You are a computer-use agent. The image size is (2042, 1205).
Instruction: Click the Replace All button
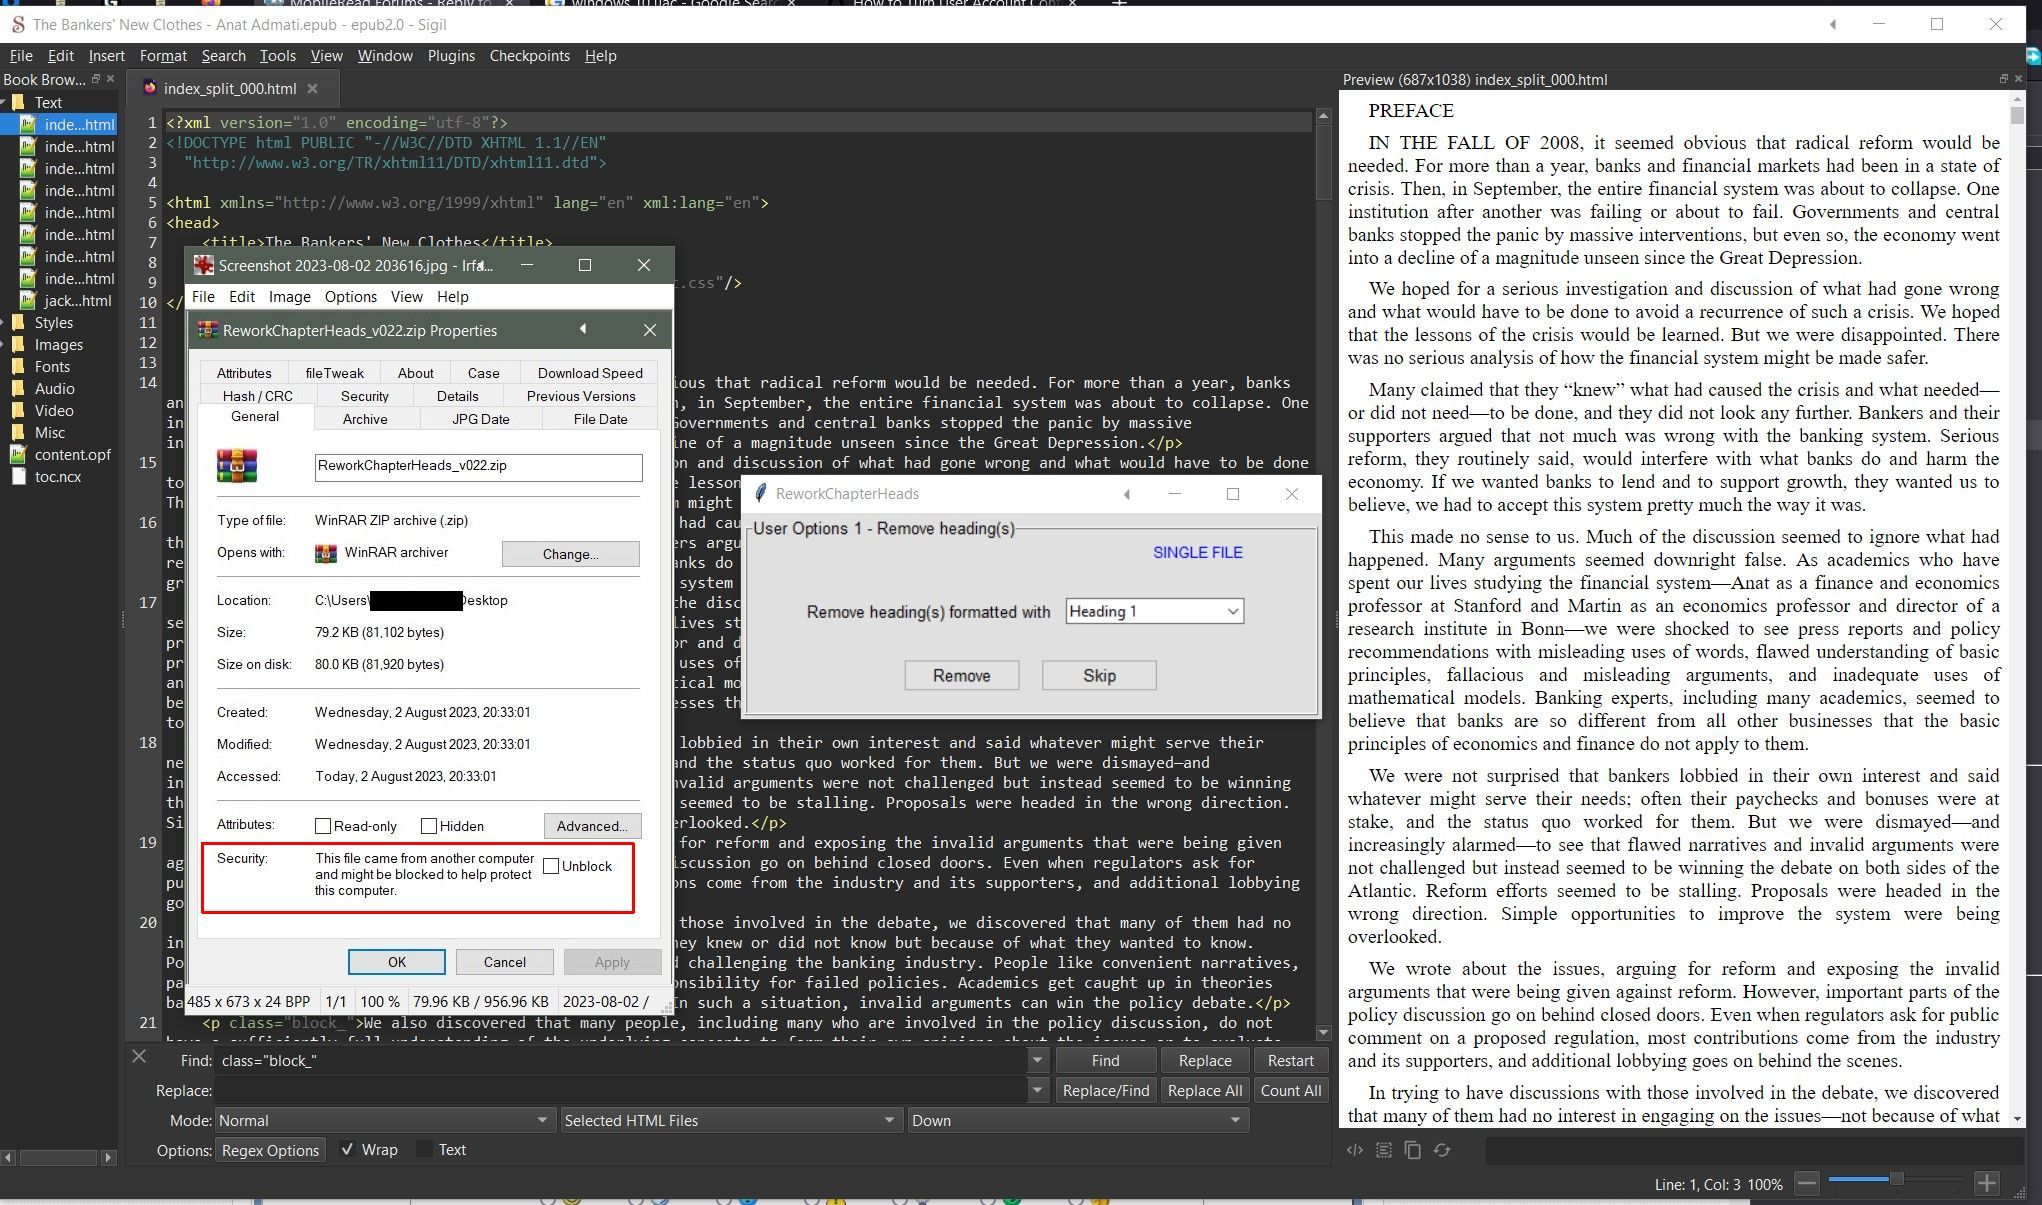tap(1204, 1090)
